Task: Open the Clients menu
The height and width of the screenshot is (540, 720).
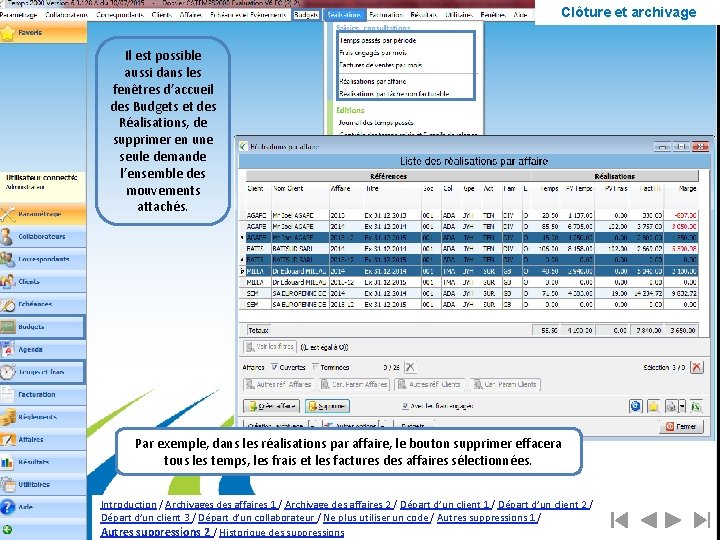Action: [x=162, y=15]
